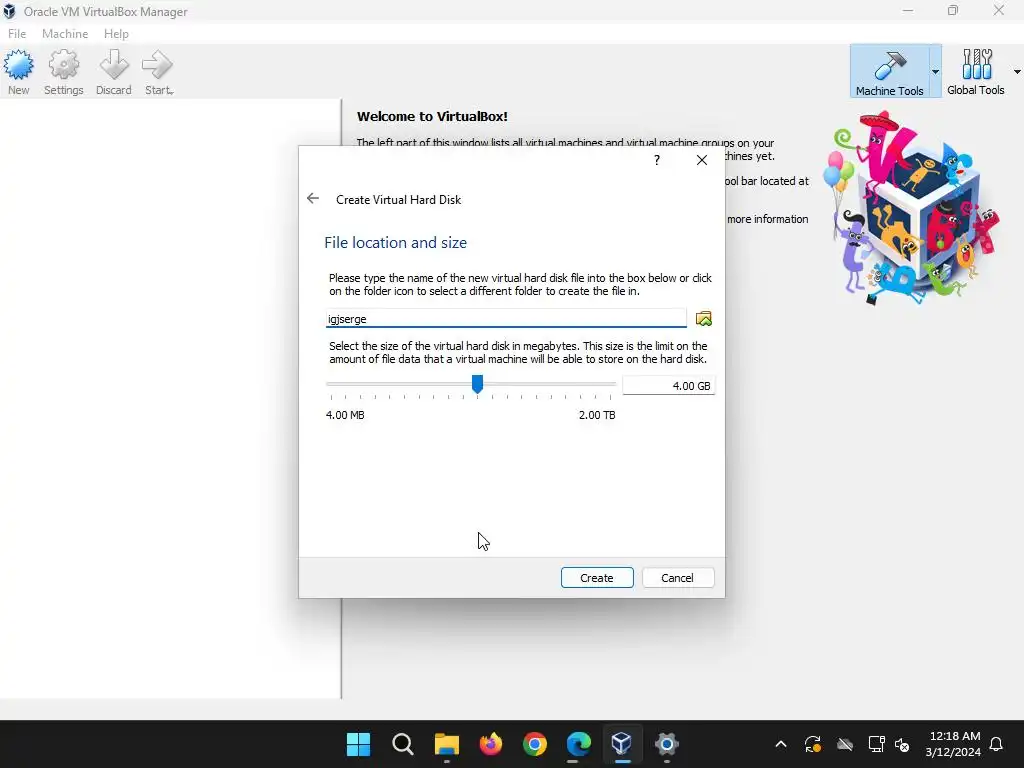The width and height of the screenshot is (1024, 768).
Task: Launch Firefox from the taskbar
Action: click(x=490, y=744)
